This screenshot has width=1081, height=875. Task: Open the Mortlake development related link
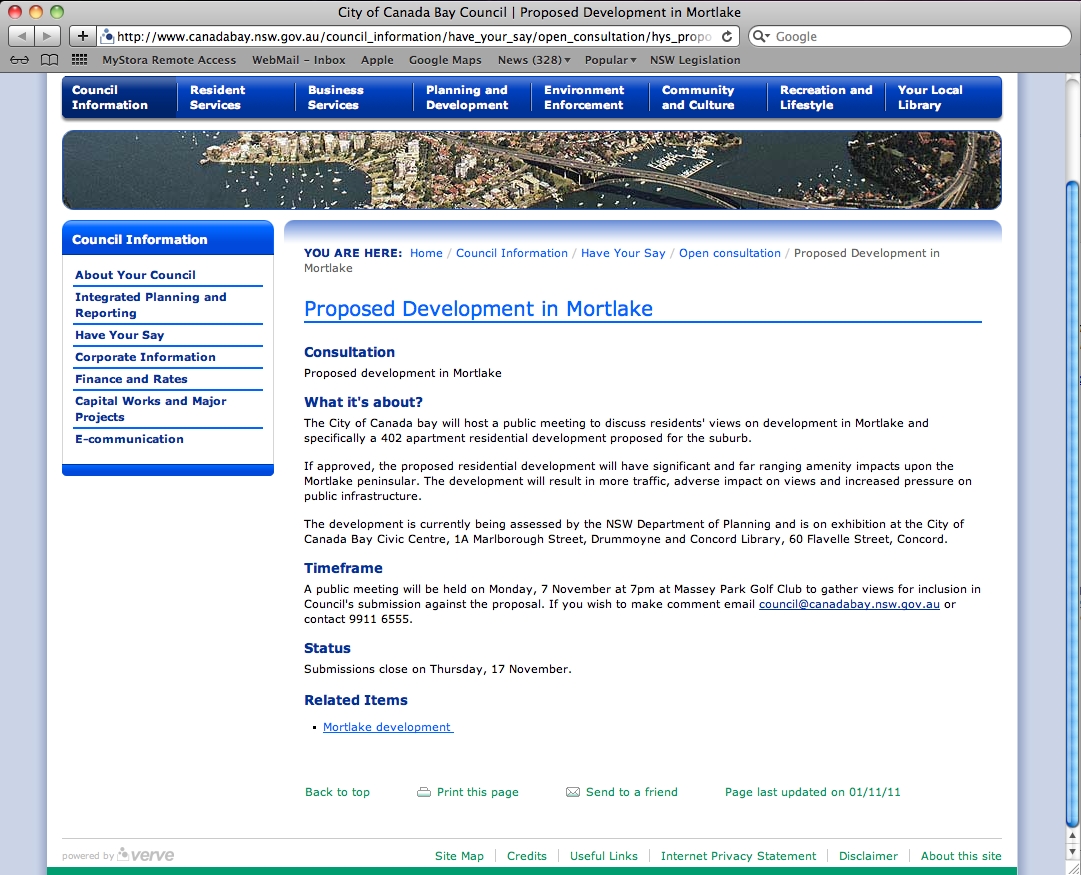(387, 727)
